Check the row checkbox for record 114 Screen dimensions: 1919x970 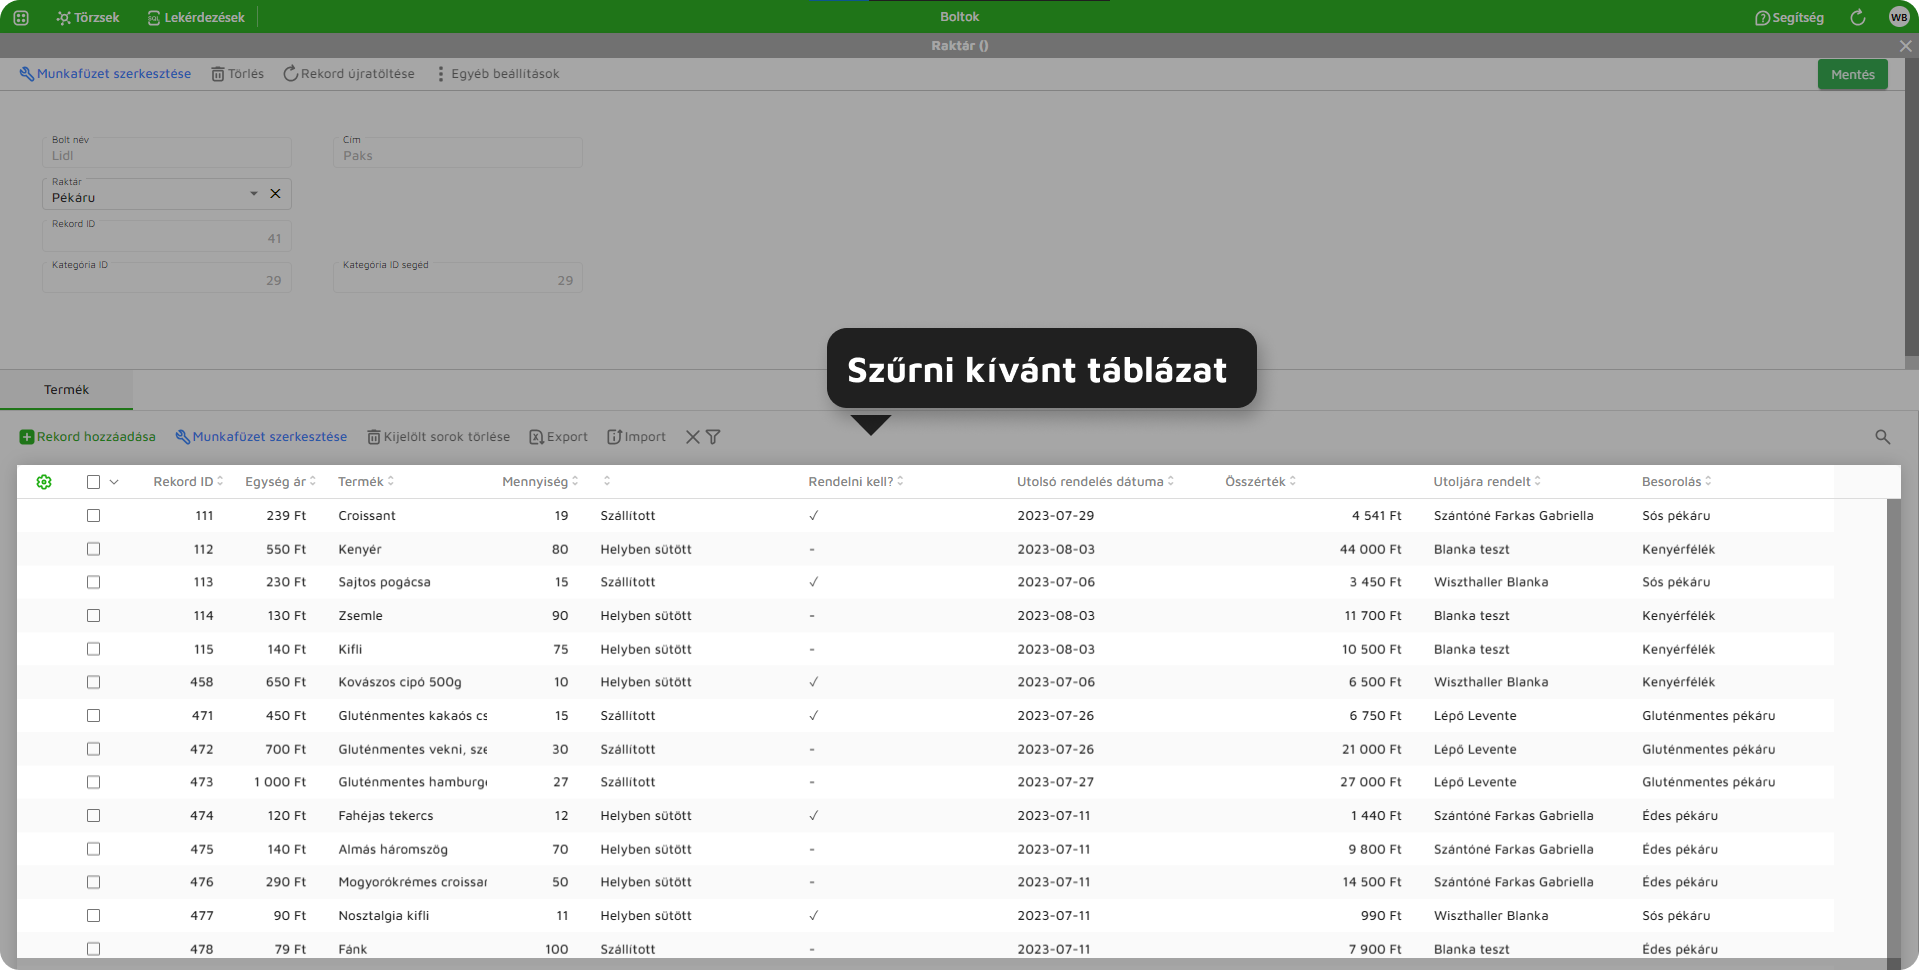click(93, 616)
